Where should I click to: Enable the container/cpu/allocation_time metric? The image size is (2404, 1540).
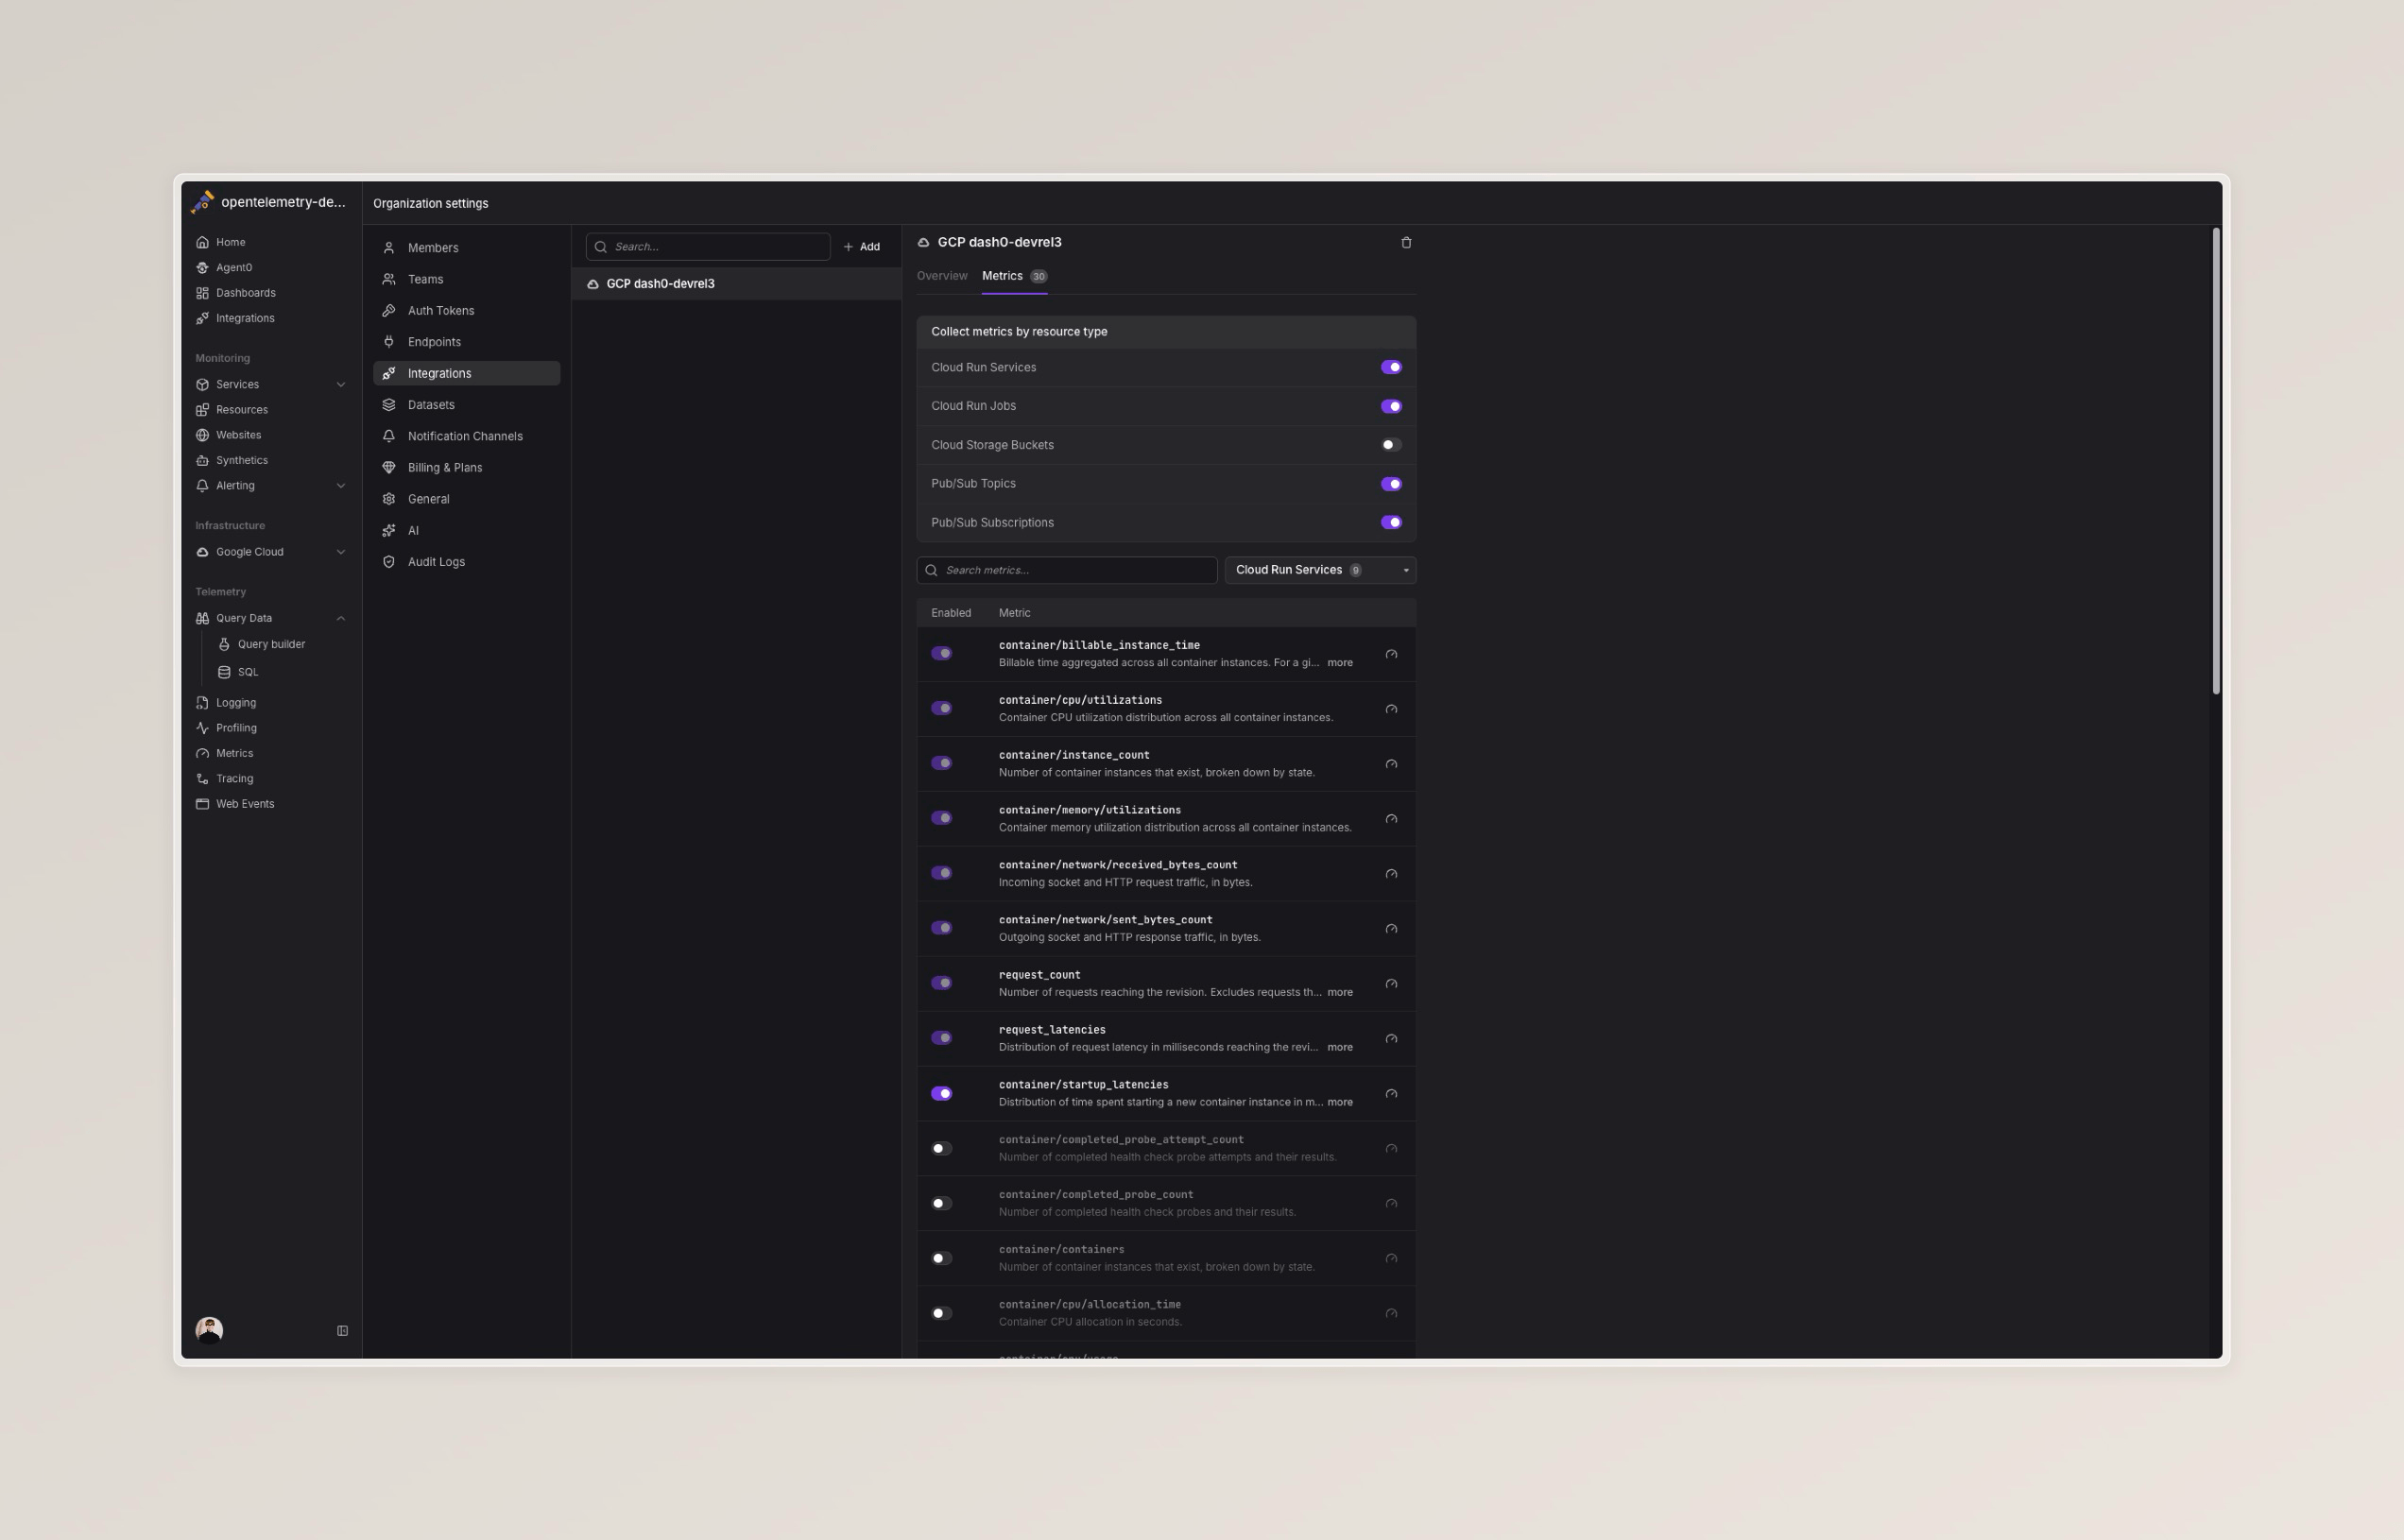[x=941, y=1313]
